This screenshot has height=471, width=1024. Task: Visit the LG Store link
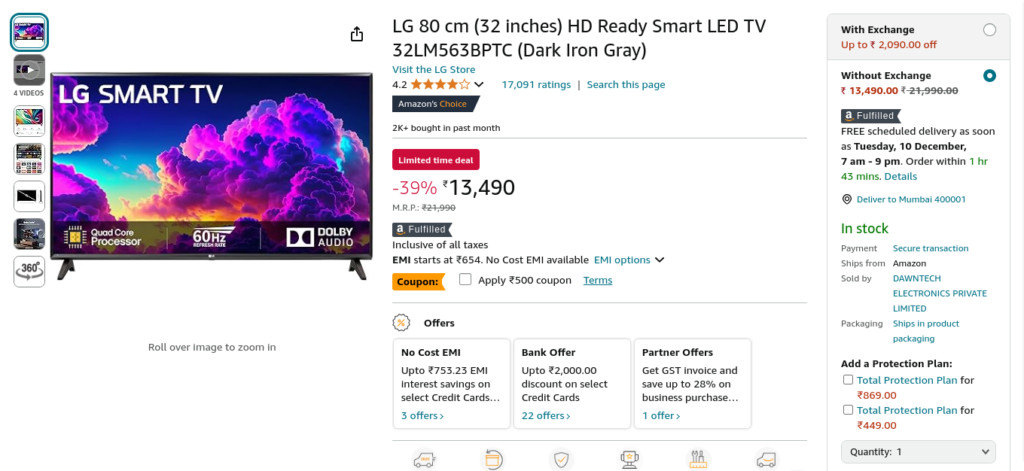coord(434,69)
